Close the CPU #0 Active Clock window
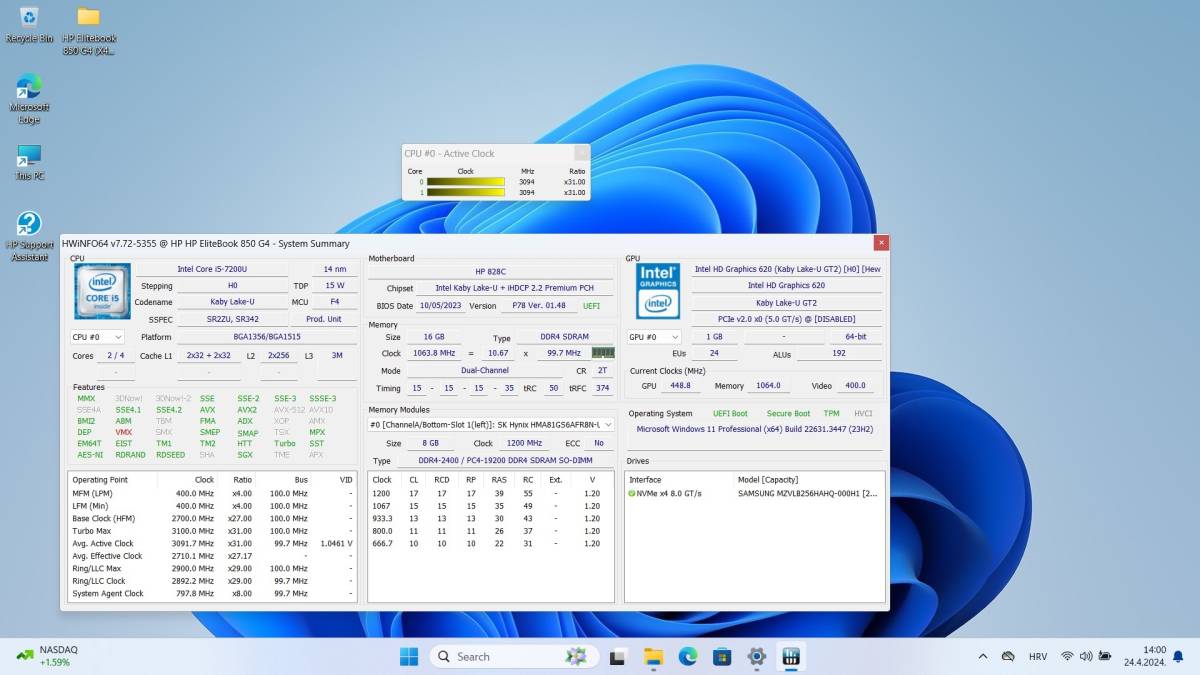 tap(581, 153)
